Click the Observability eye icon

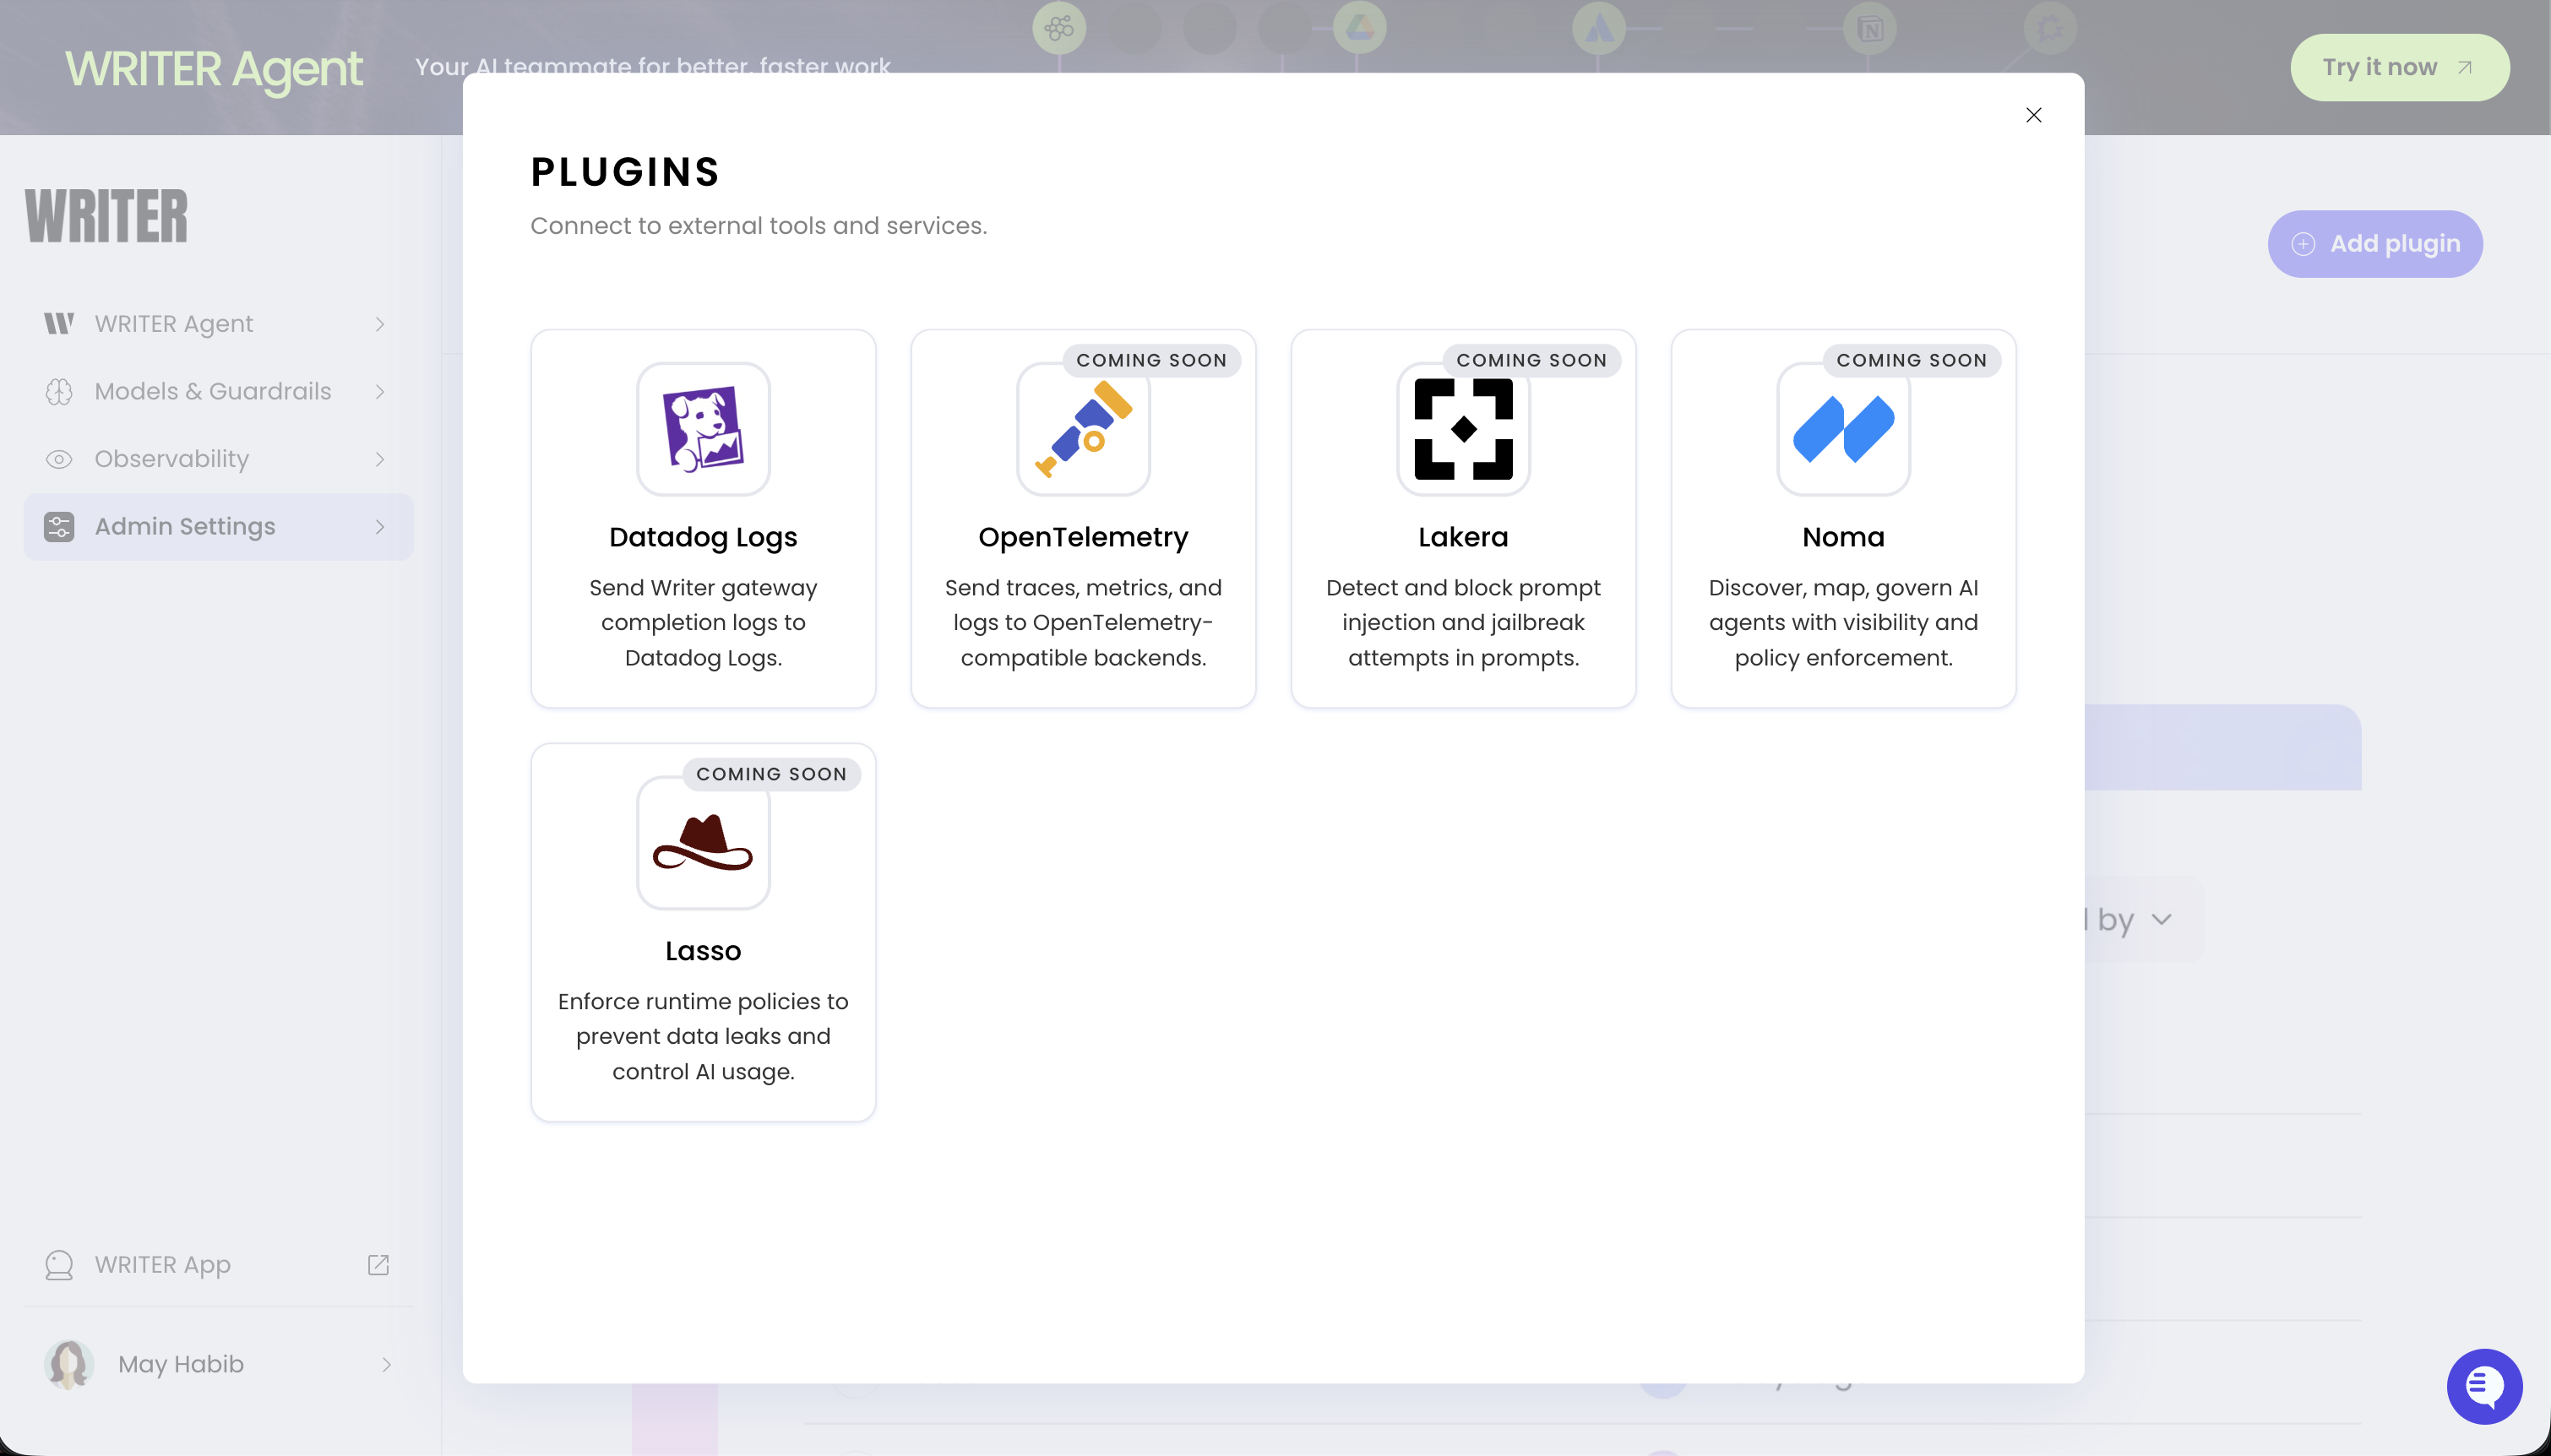58,458
